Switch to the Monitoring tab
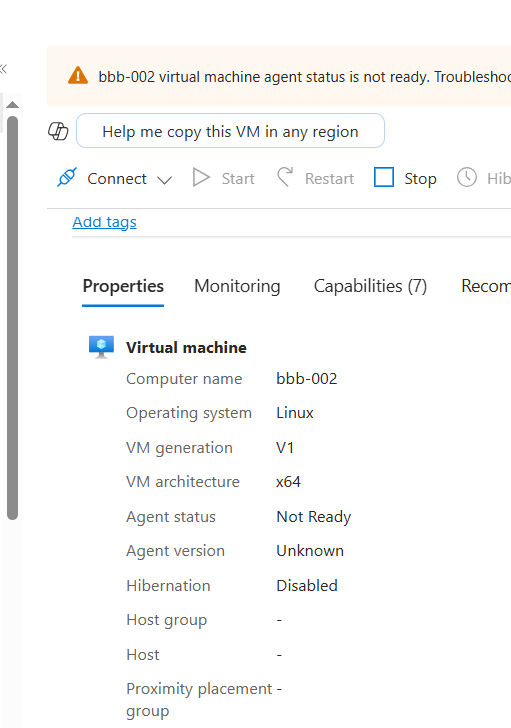This screenshot has width=511, height=728. click(237, 286)
